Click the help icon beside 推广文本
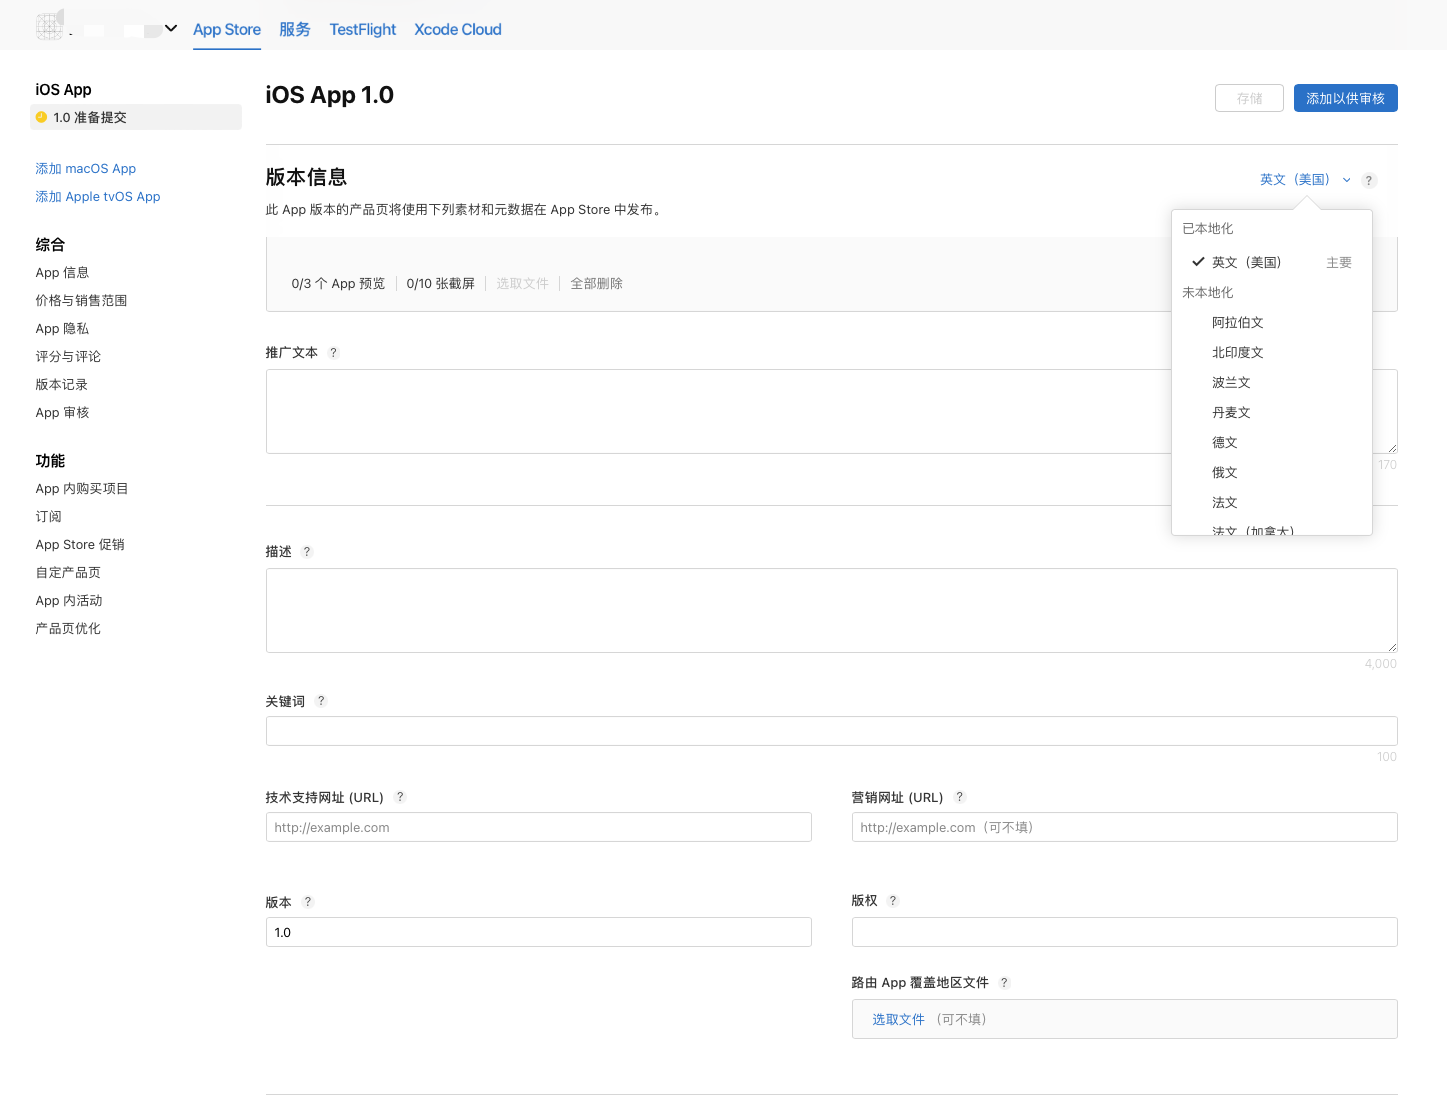The image size is (1447, 1101). coord(333,353)
